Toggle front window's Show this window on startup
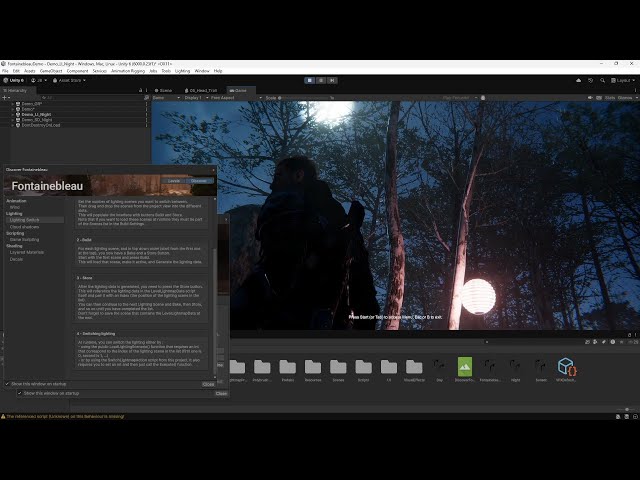 (7, 384)
